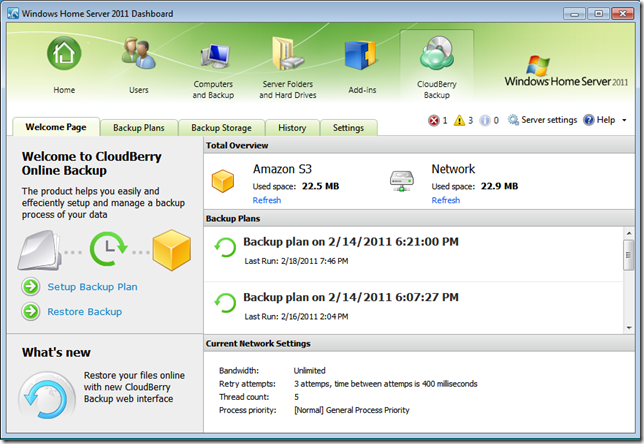Viewport: 644px width, 444px height.
Task: Click the red error alerts icon
Action: tap(433, 120)
